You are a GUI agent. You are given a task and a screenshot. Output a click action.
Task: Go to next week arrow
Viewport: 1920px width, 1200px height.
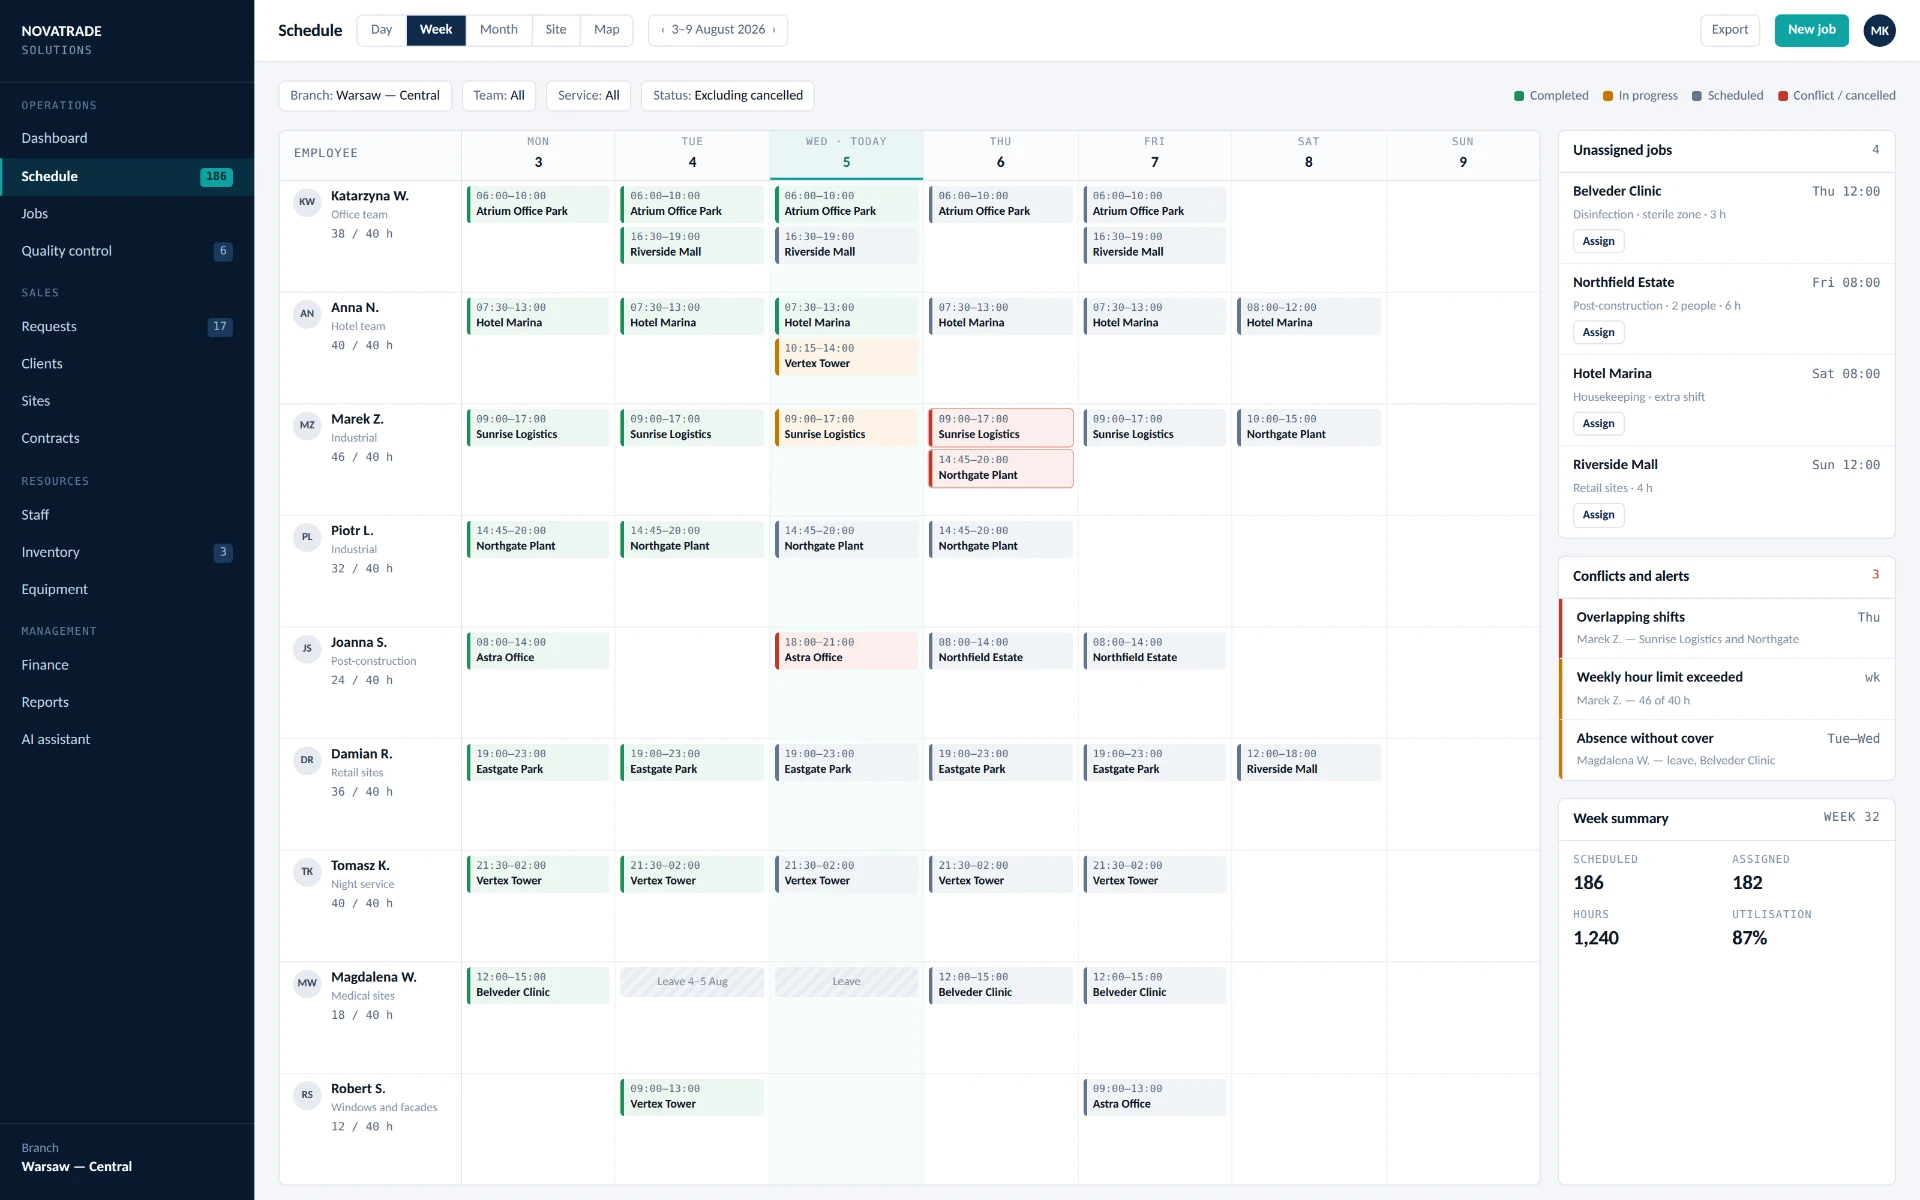tap(774, 30)
